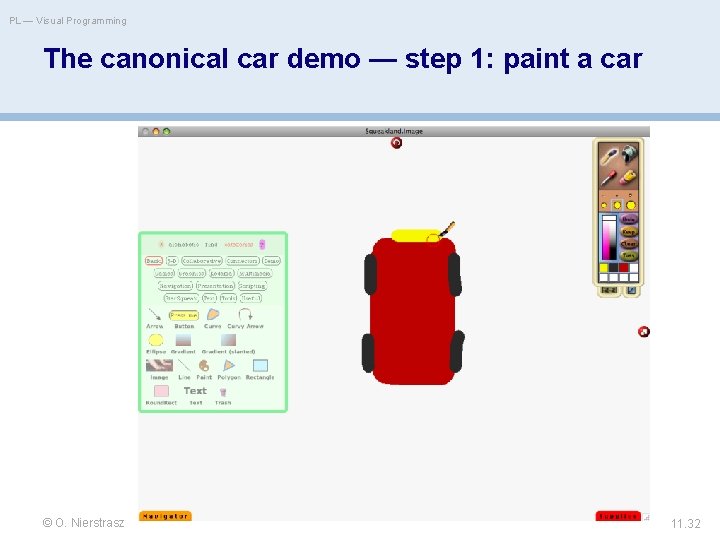Pick the Line object icon
The width and height of the screenshot is (720, 540).
[184, 366]
